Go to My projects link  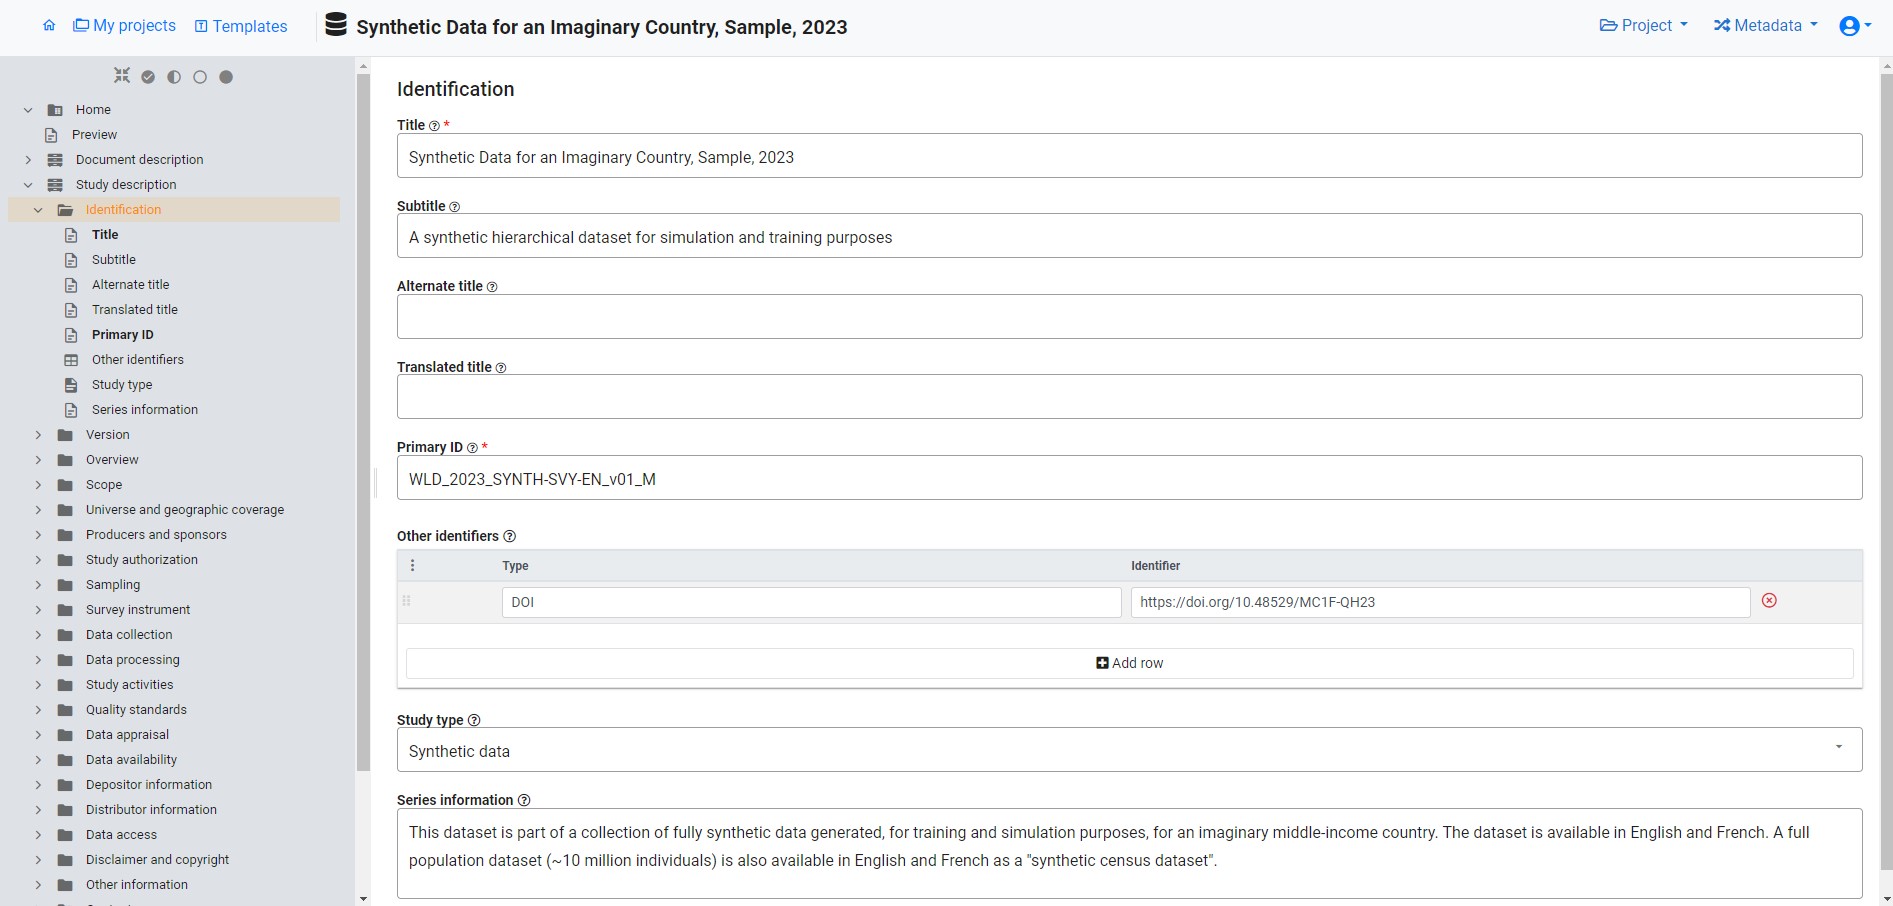[x=125, y=26]
